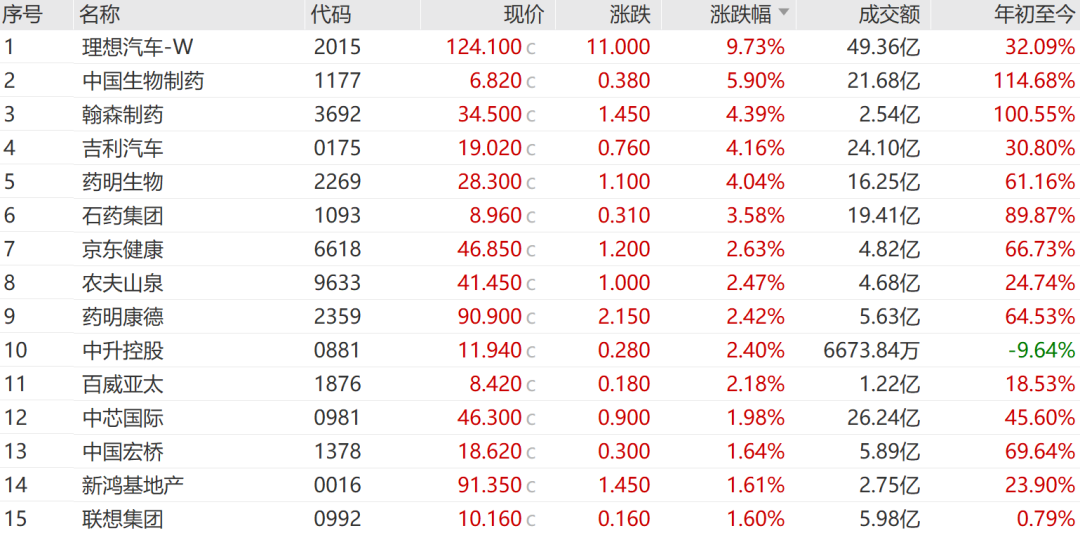
Task: Click the sort arrow beside 涨跌幅 header
Action: [x=784, y=13]
